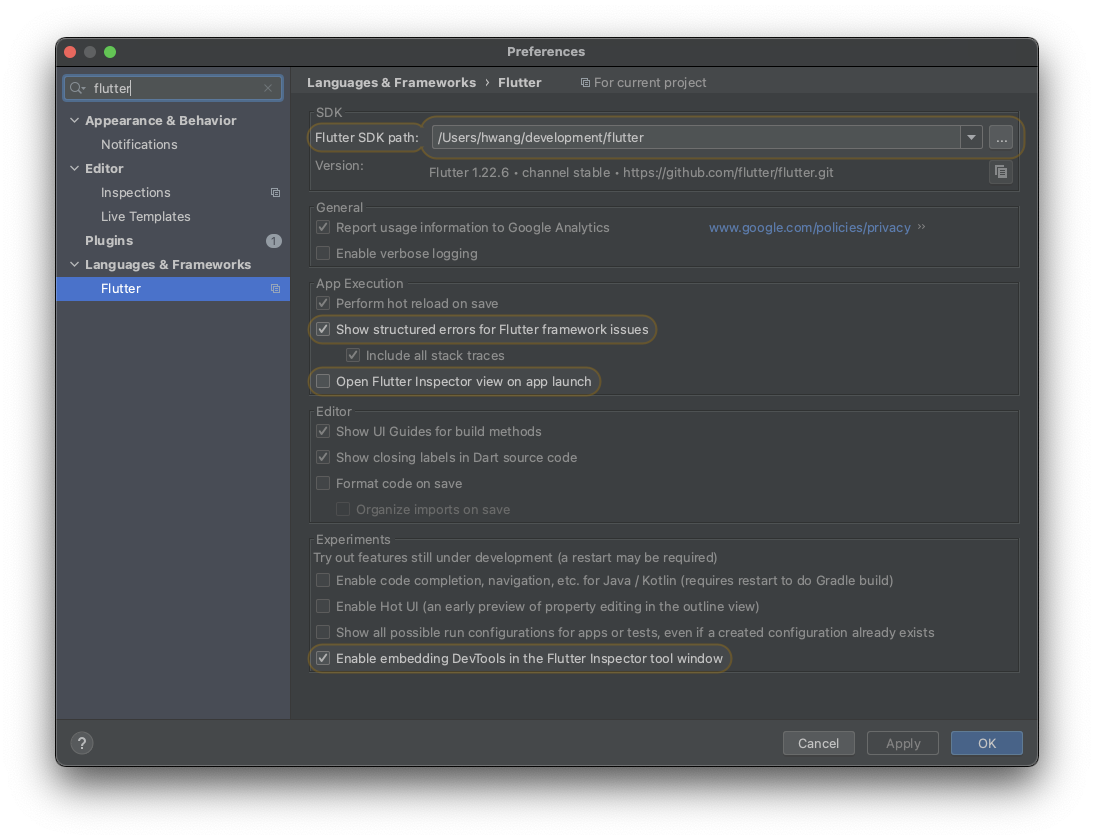Collapse Appearance & Behavior section

(75, 120)
